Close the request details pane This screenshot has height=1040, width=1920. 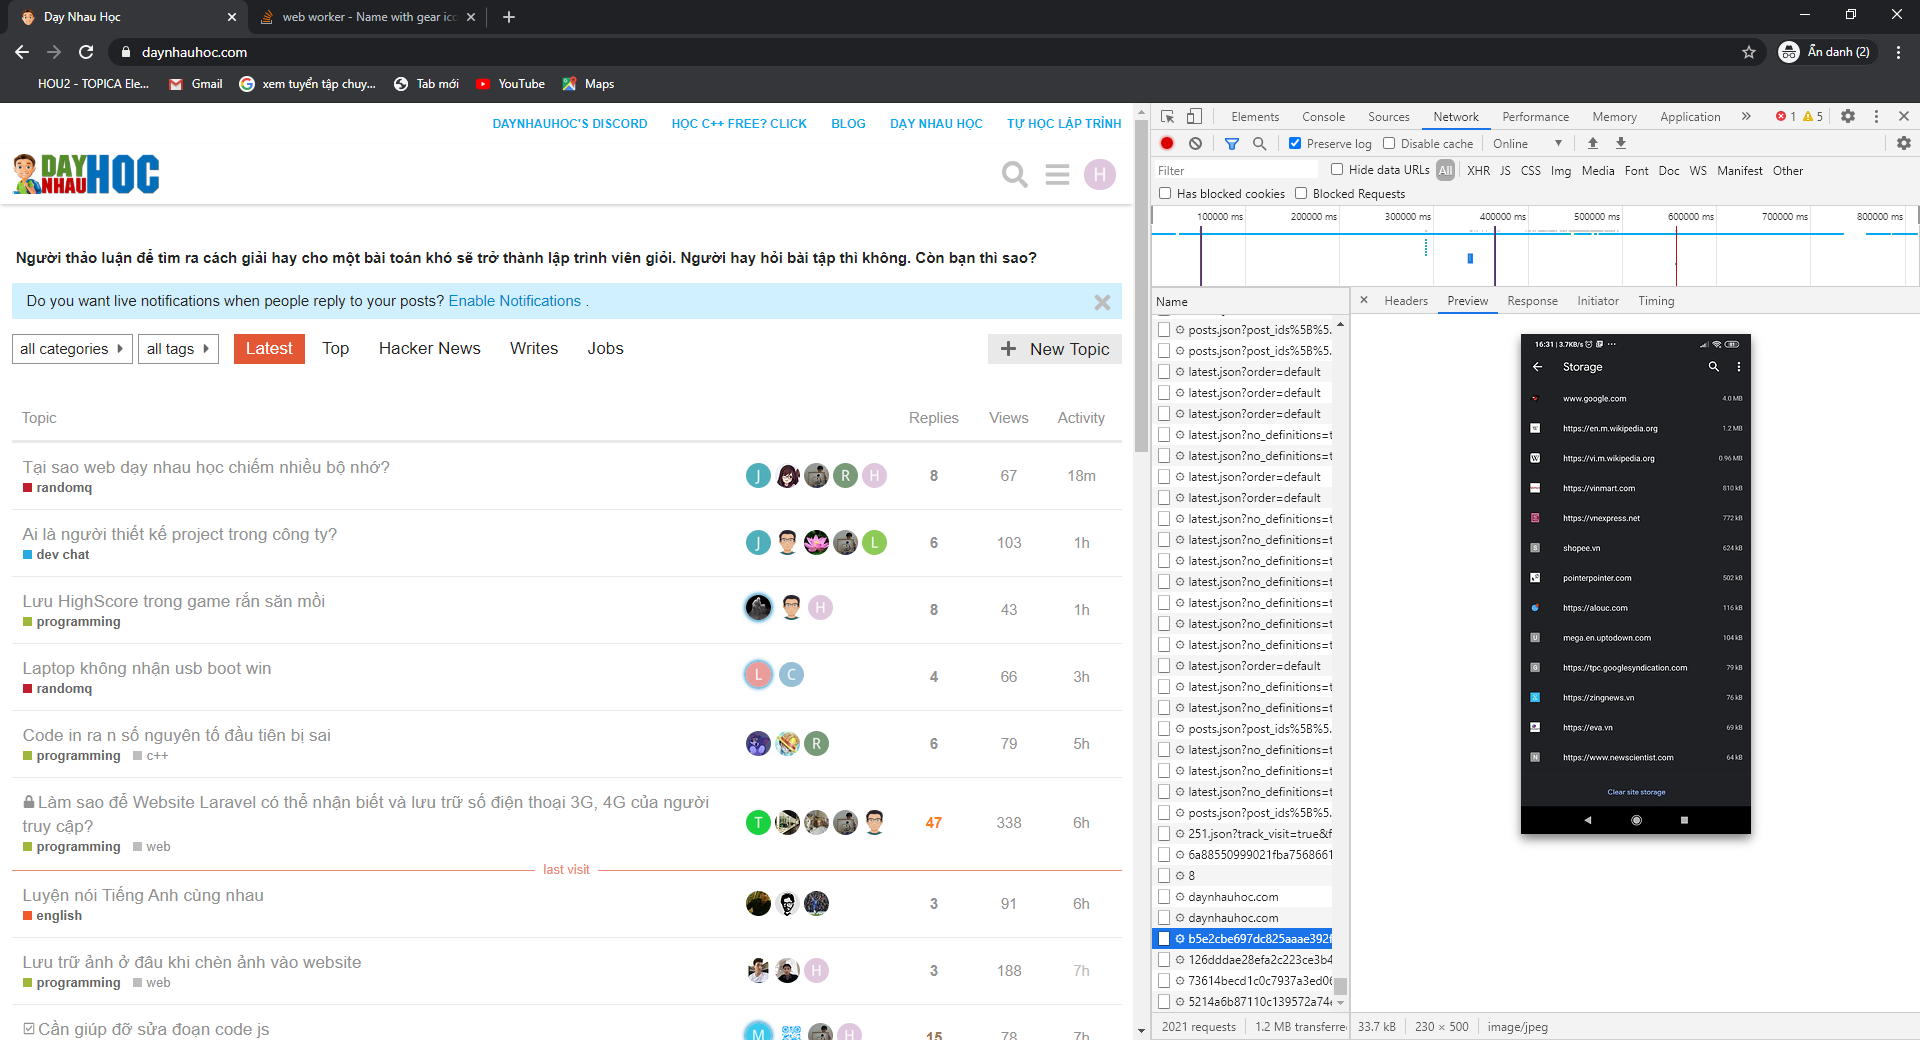(1364, 300)
